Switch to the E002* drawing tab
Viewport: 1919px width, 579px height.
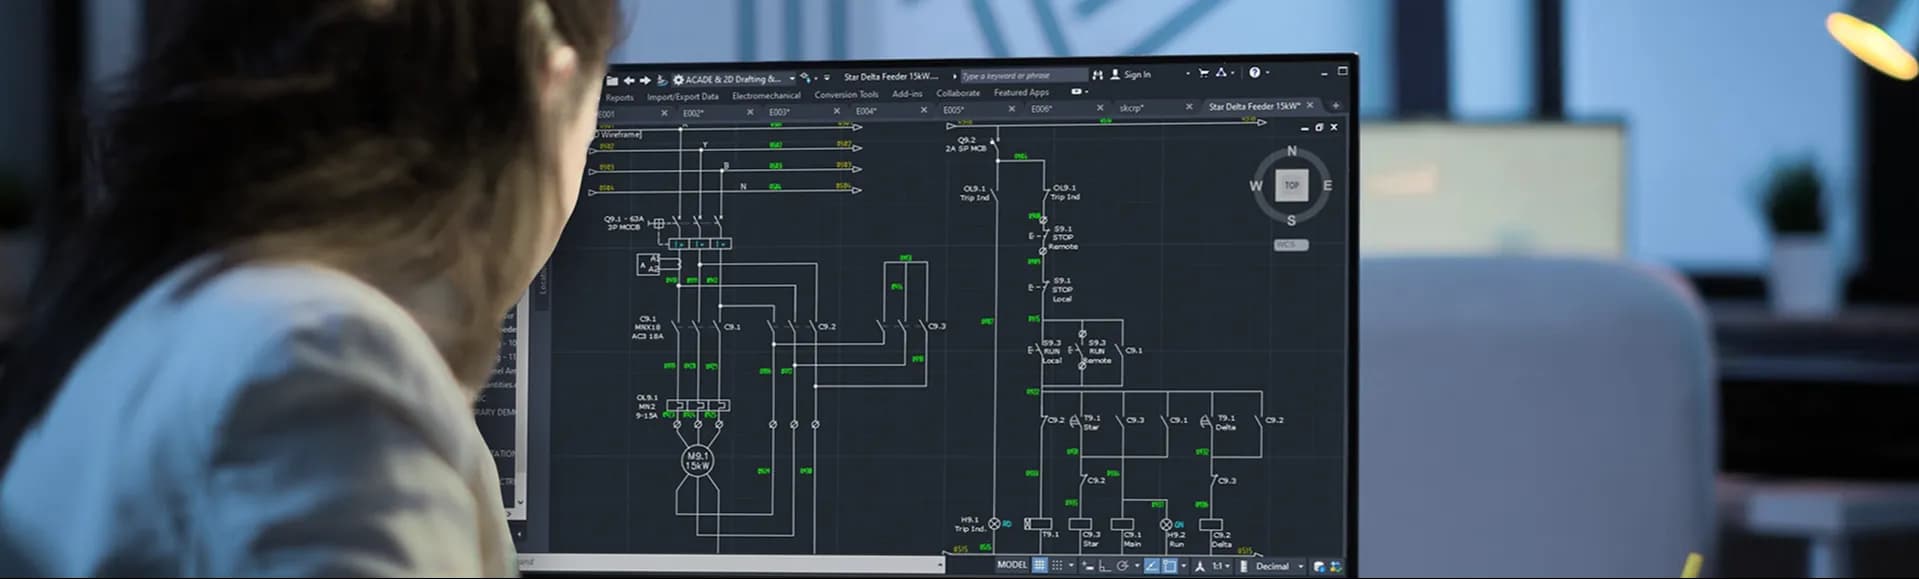tap(694, 112)
